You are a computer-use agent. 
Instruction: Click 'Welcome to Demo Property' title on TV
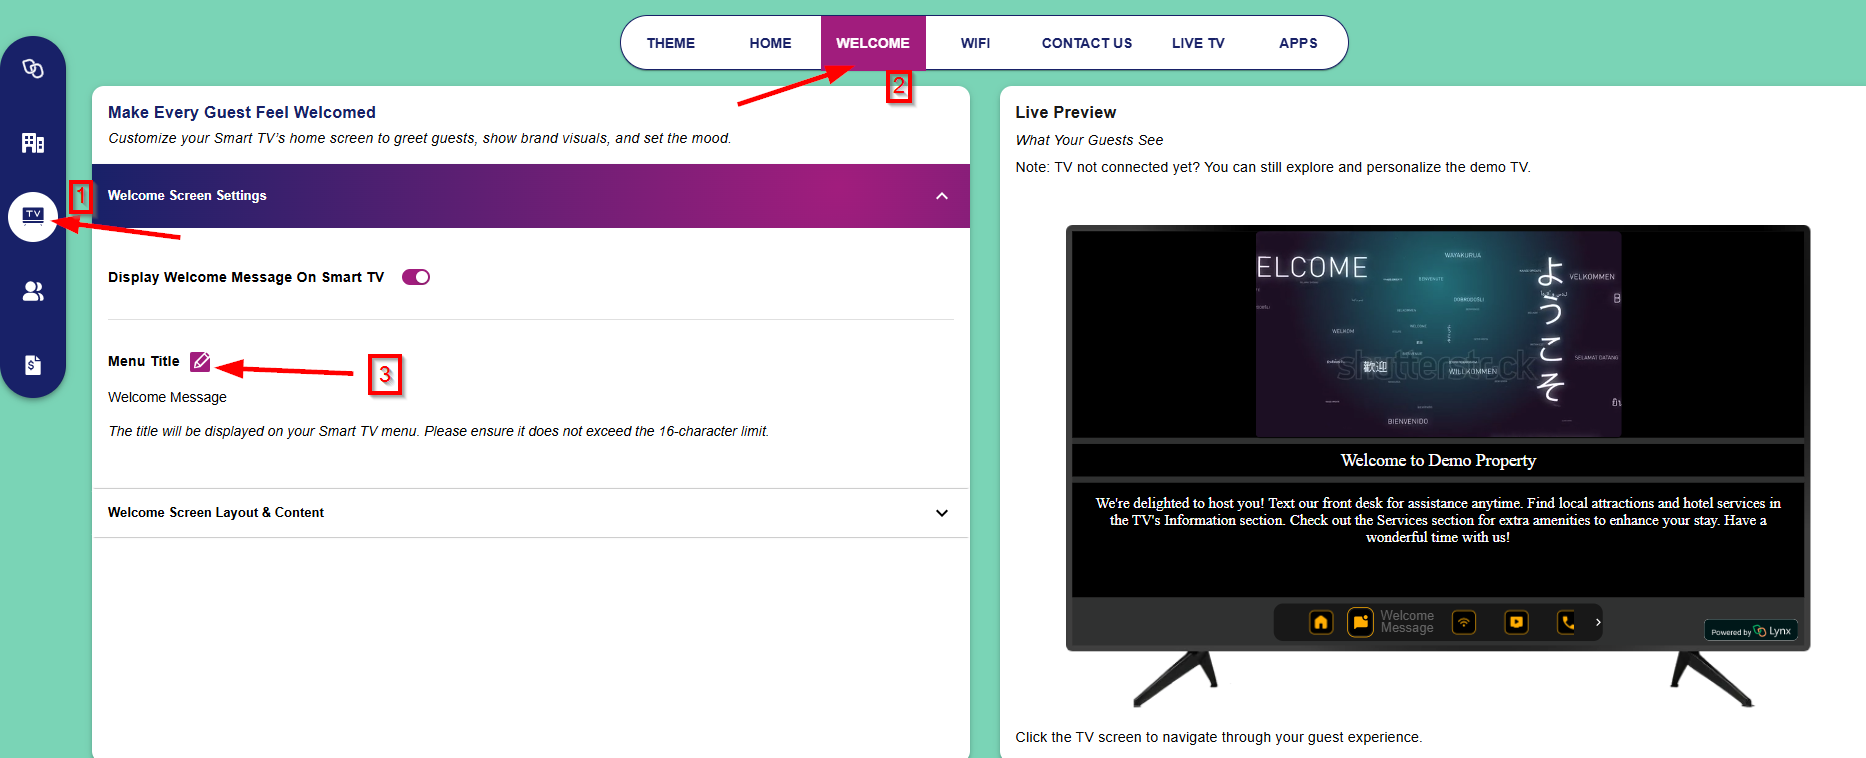pos(1438,461)
